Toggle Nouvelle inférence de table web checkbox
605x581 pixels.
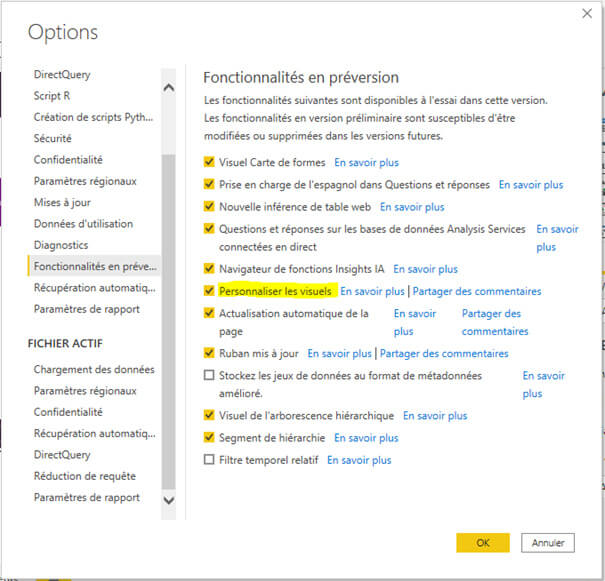click(209, 206)
